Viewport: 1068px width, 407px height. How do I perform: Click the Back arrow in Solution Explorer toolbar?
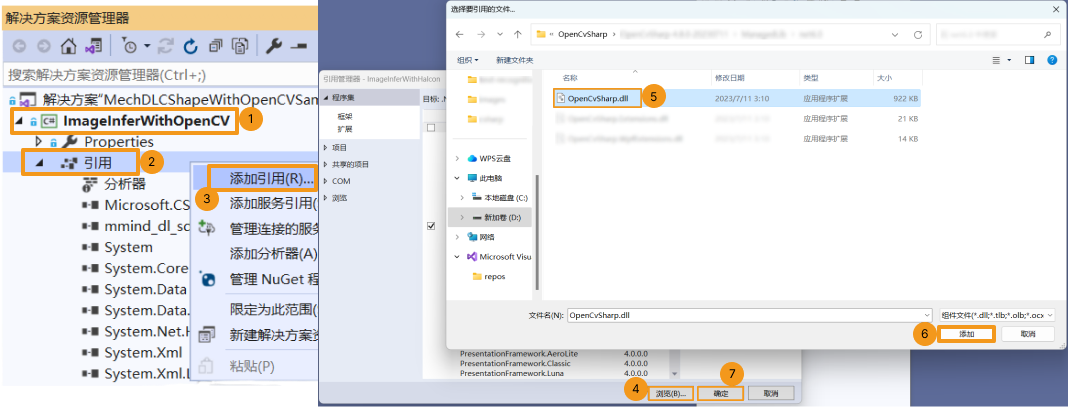(x=18, y=46)
